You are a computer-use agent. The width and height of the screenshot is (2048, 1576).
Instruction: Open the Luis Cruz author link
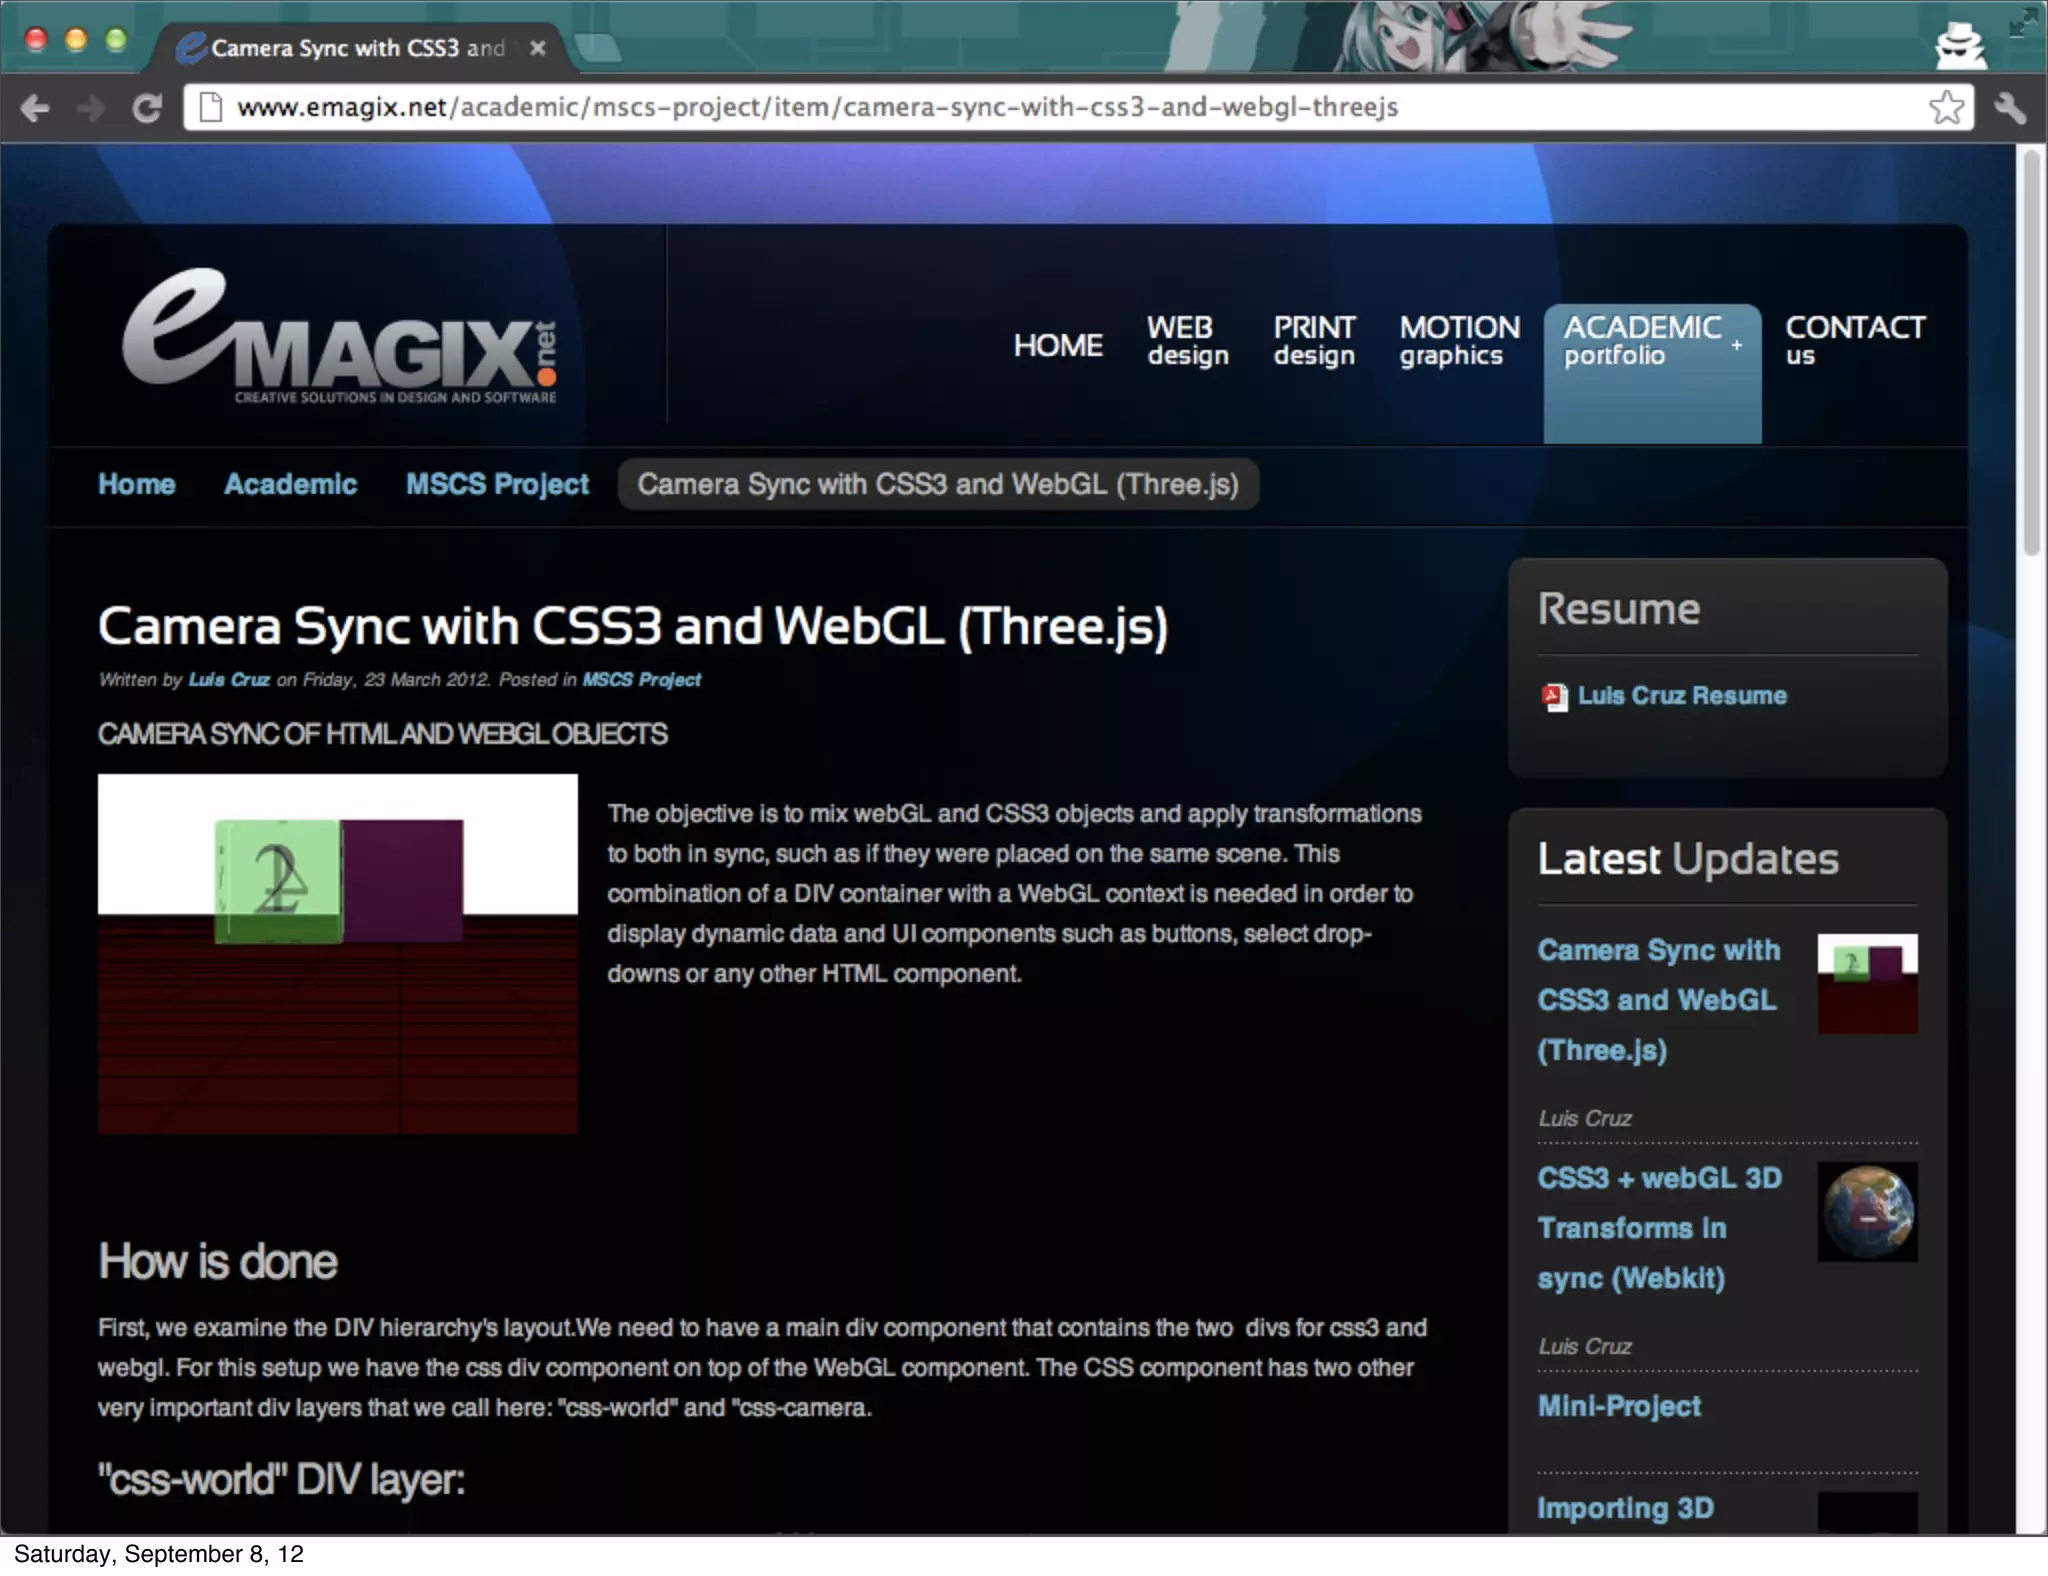[229, 680]
